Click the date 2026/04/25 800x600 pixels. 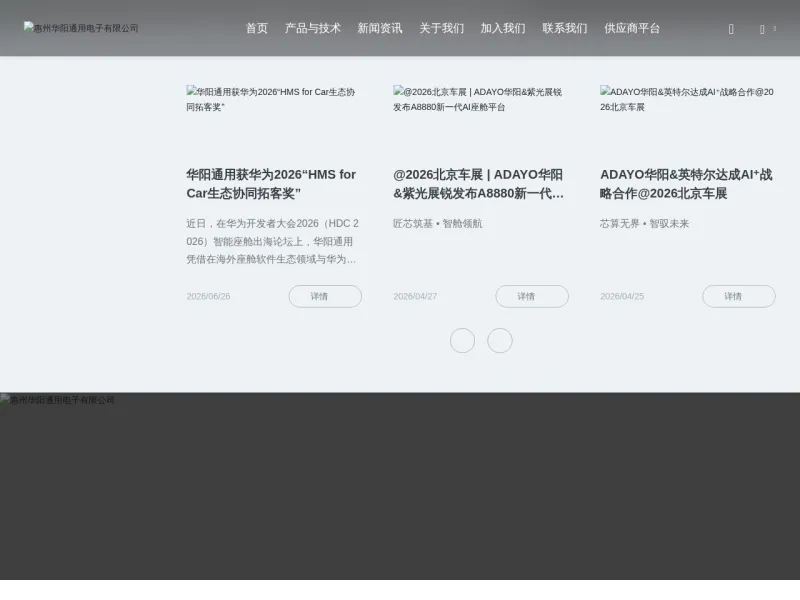tap(622, 296)
